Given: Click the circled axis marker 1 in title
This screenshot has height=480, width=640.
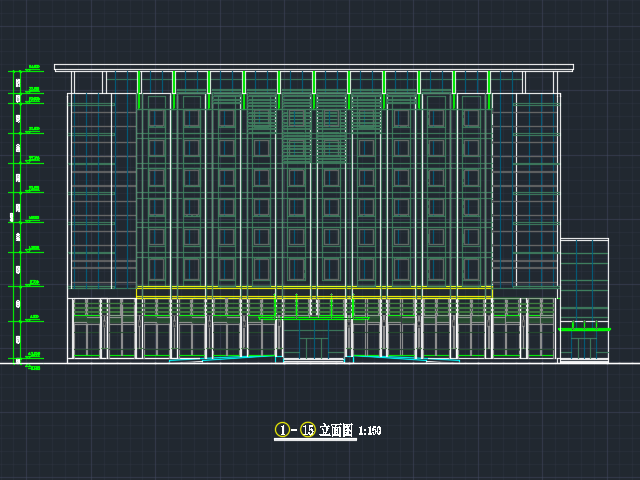Looking at the screenshot, I should pos(282,430).
